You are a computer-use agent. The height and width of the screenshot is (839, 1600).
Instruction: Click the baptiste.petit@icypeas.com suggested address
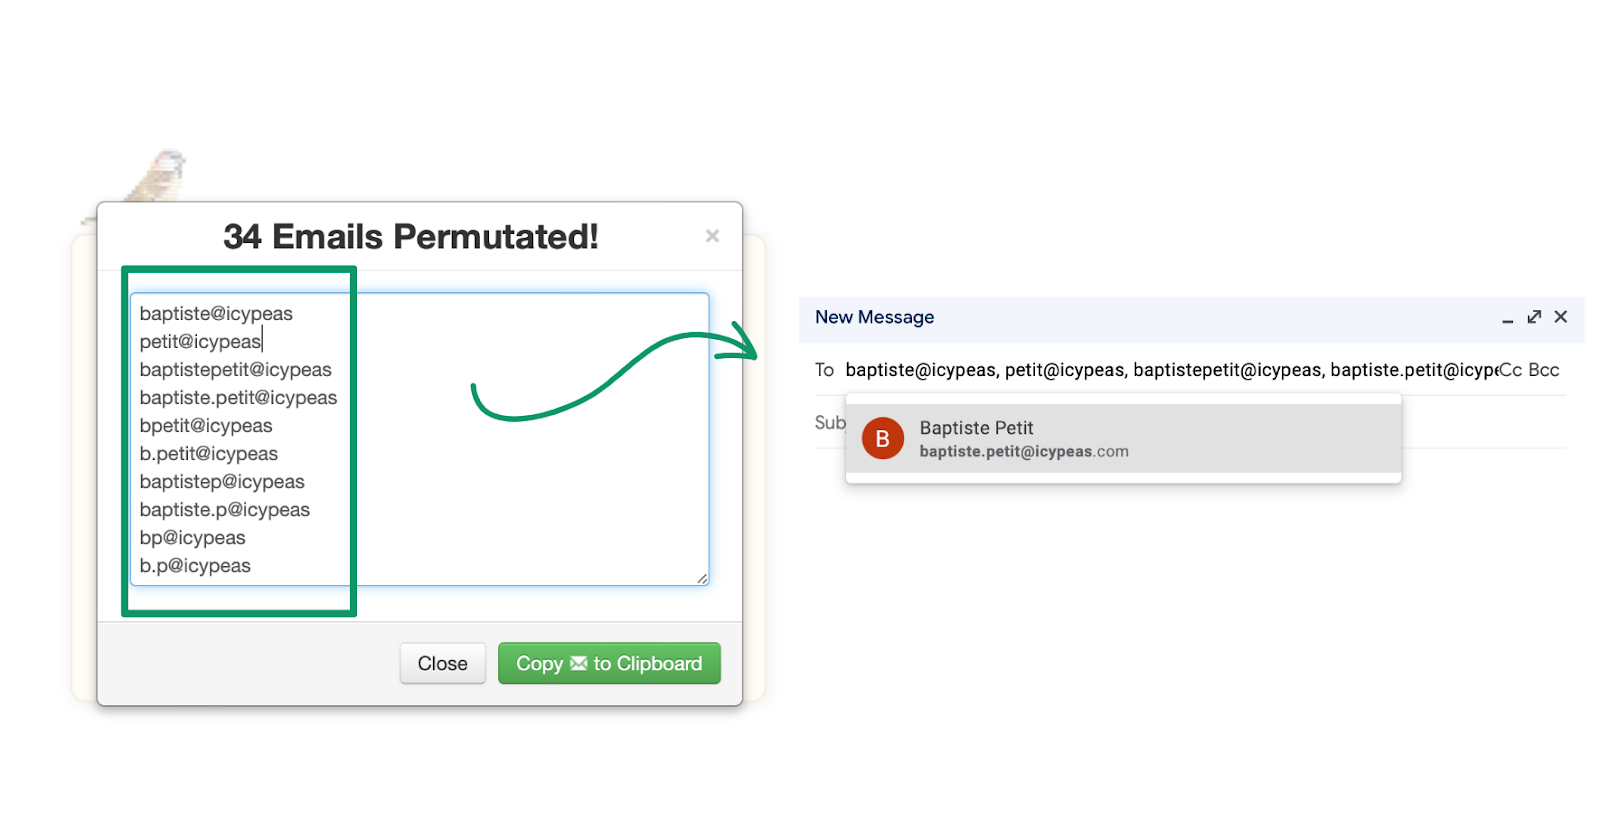pos(1023,452)
